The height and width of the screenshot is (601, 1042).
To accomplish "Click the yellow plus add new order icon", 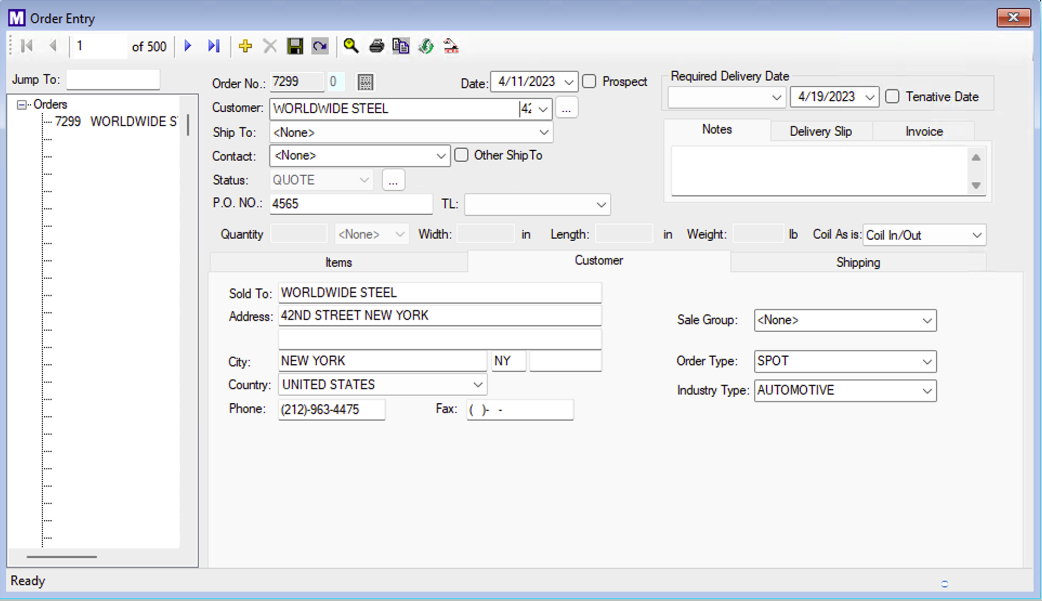I will [x=245, y=46].
